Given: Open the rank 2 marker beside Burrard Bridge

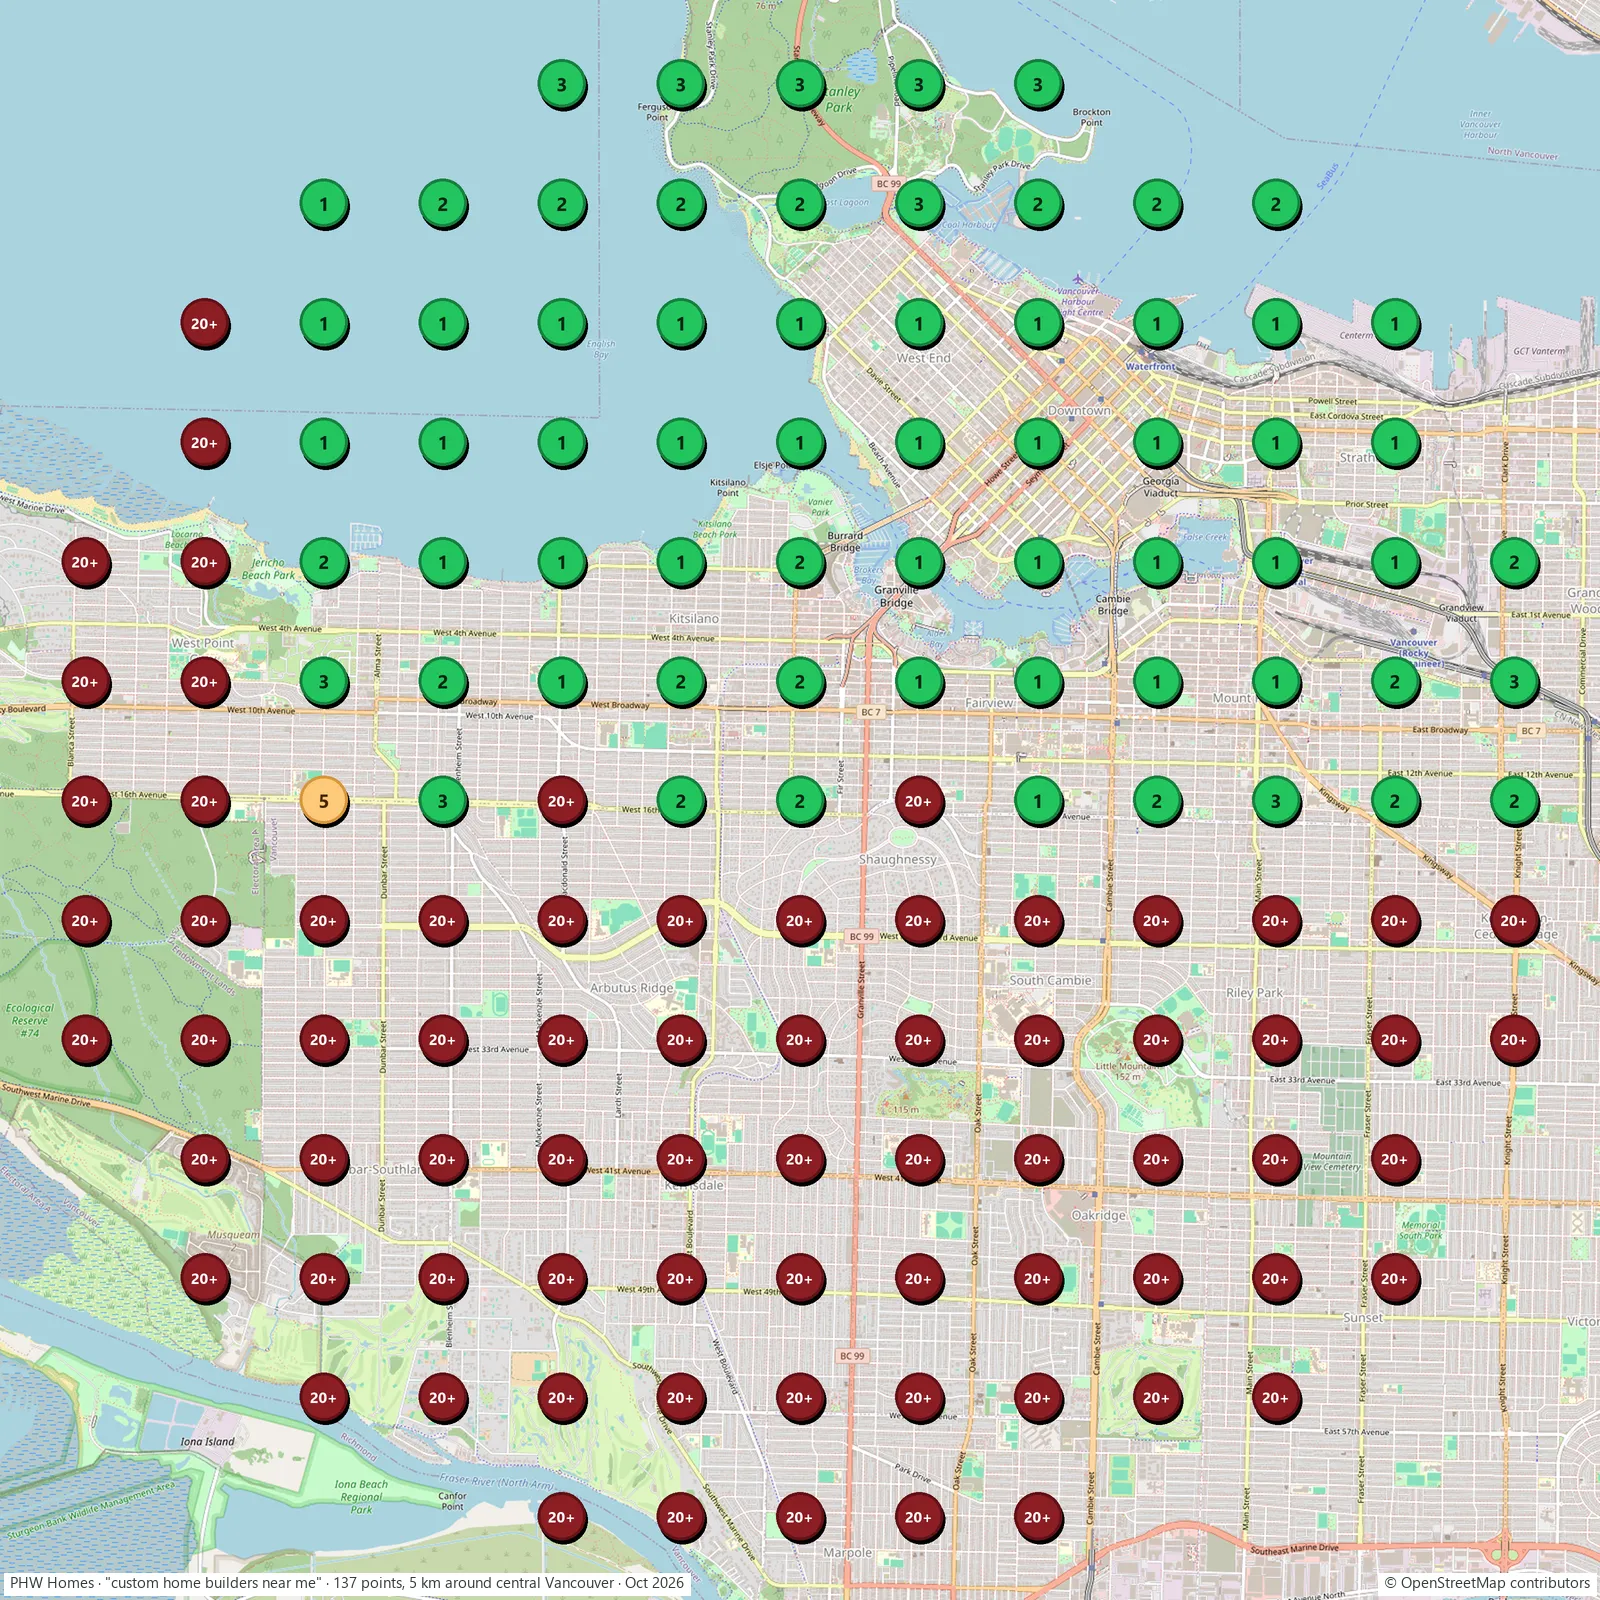Looking at the screenshot, I should [x=800, y=563].
